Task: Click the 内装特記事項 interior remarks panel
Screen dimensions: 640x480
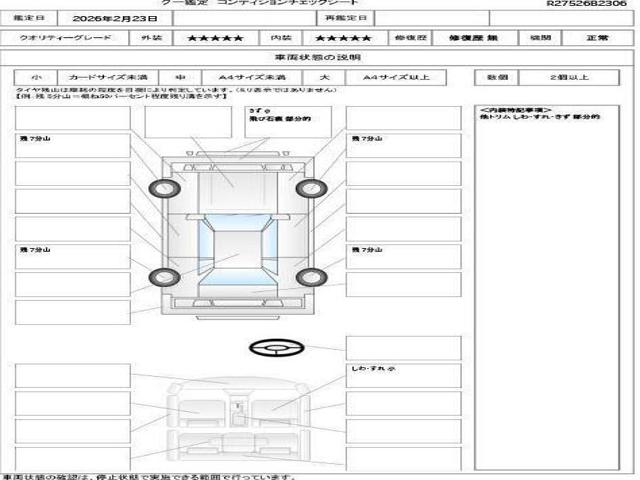Action: [547, 288]
